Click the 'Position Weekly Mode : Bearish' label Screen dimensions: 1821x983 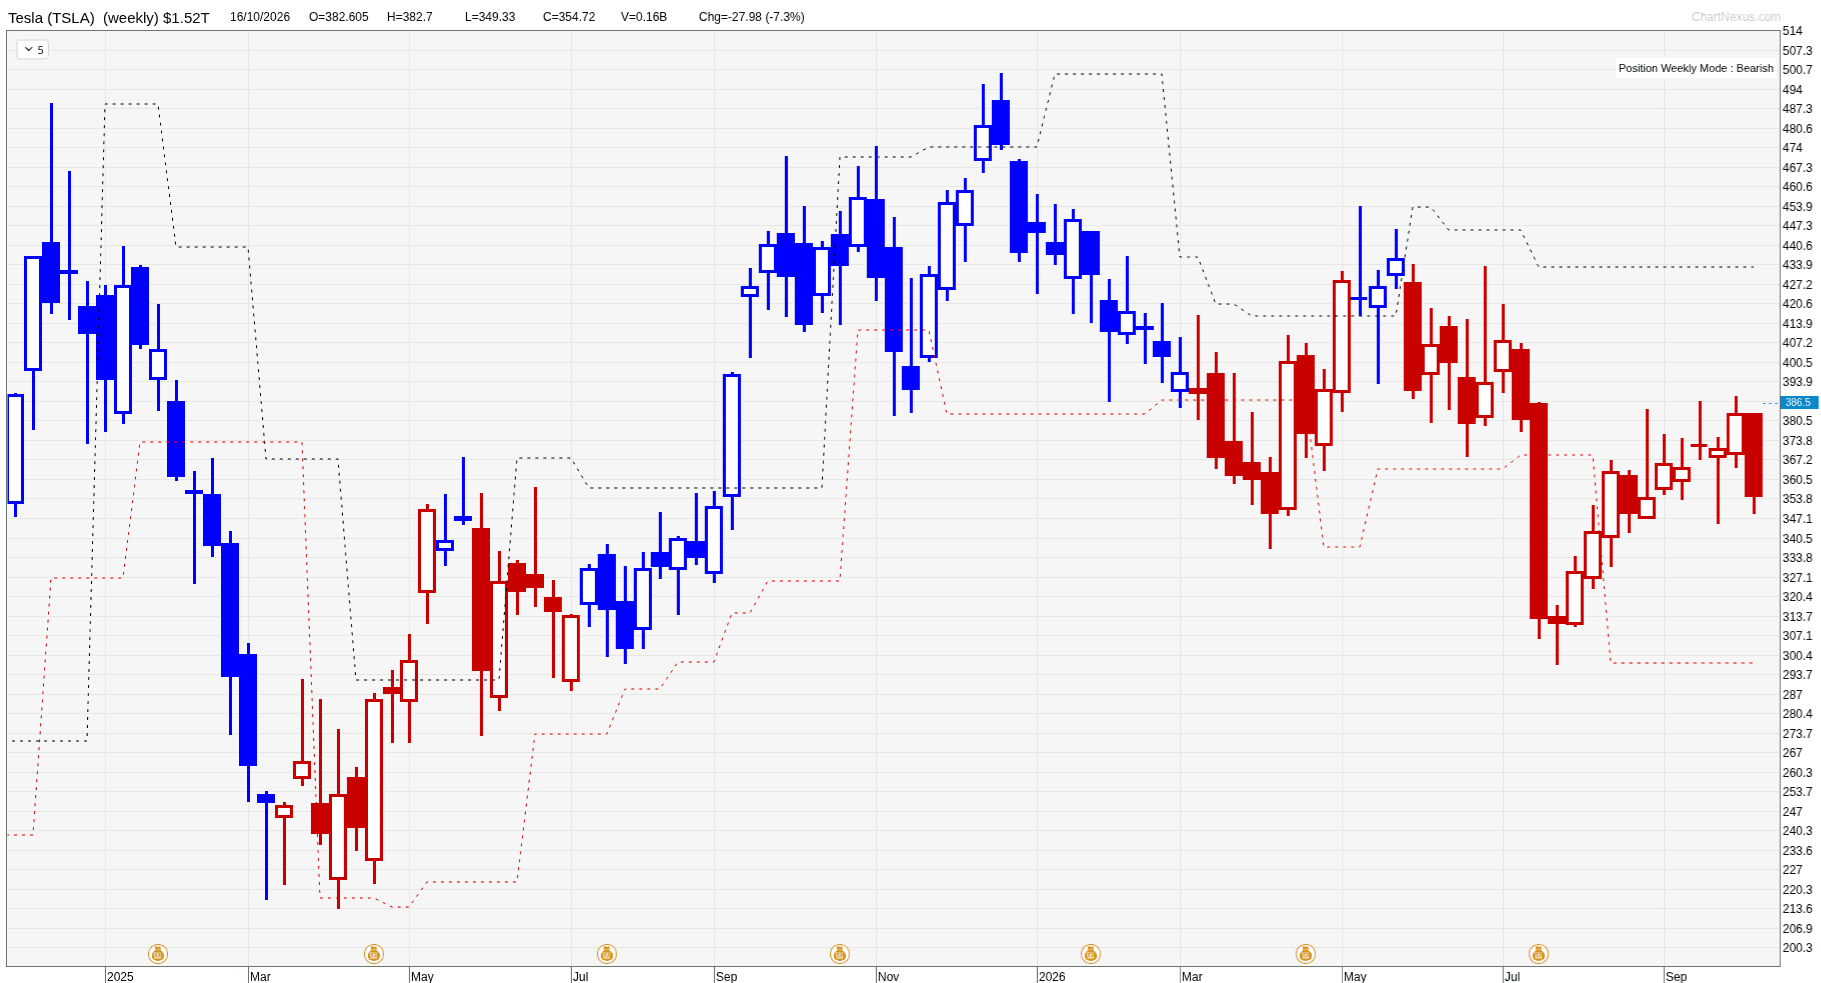tap(1696, 68)
